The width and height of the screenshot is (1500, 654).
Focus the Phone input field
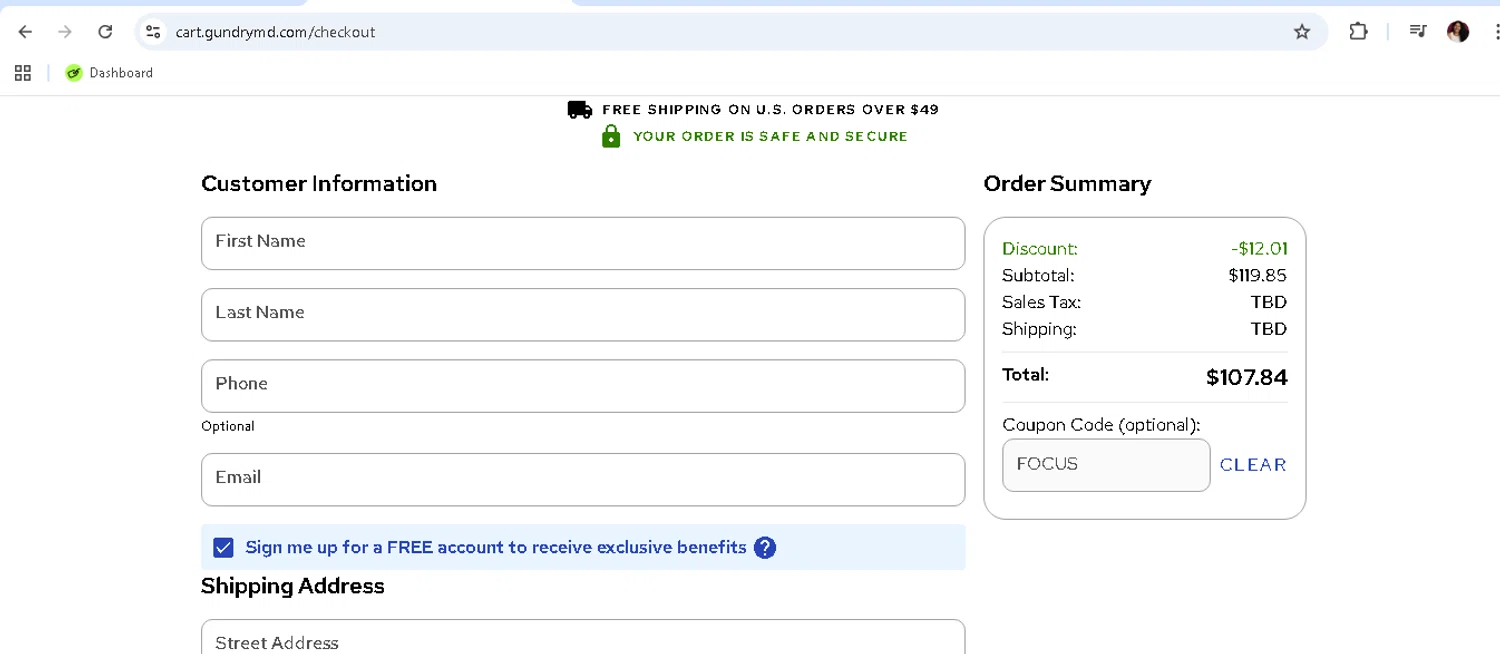click(582, 385)
